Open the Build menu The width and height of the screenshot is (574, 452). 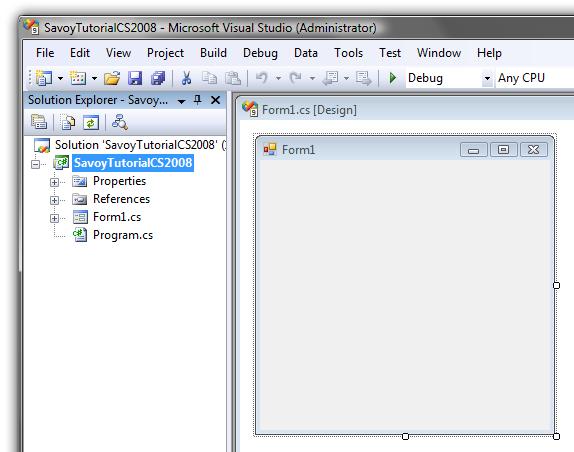click(213, 53)
